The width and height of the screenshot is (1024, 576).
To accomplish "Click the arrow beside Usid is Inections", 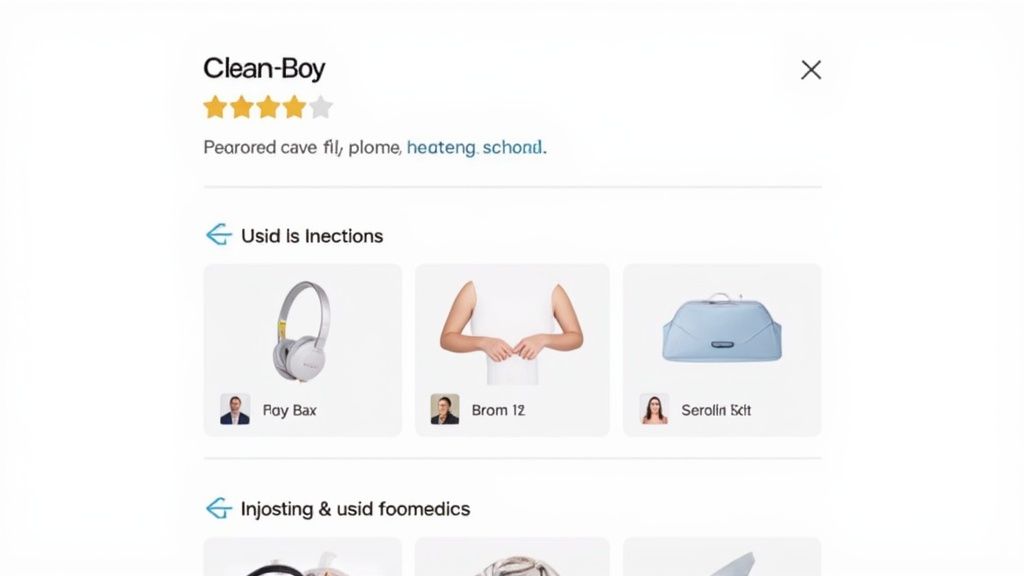I will click(219, 234).
